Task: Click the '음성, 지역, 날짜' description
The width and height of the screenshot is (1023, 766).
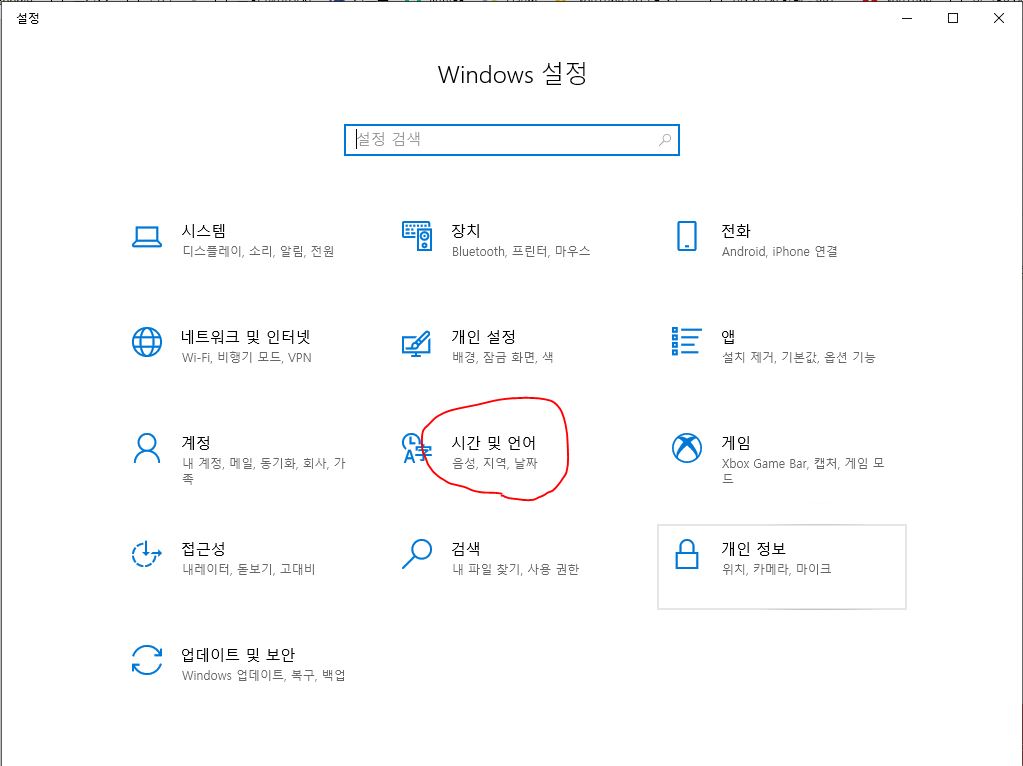Action: pyautogui.click(x=495, y=463)
